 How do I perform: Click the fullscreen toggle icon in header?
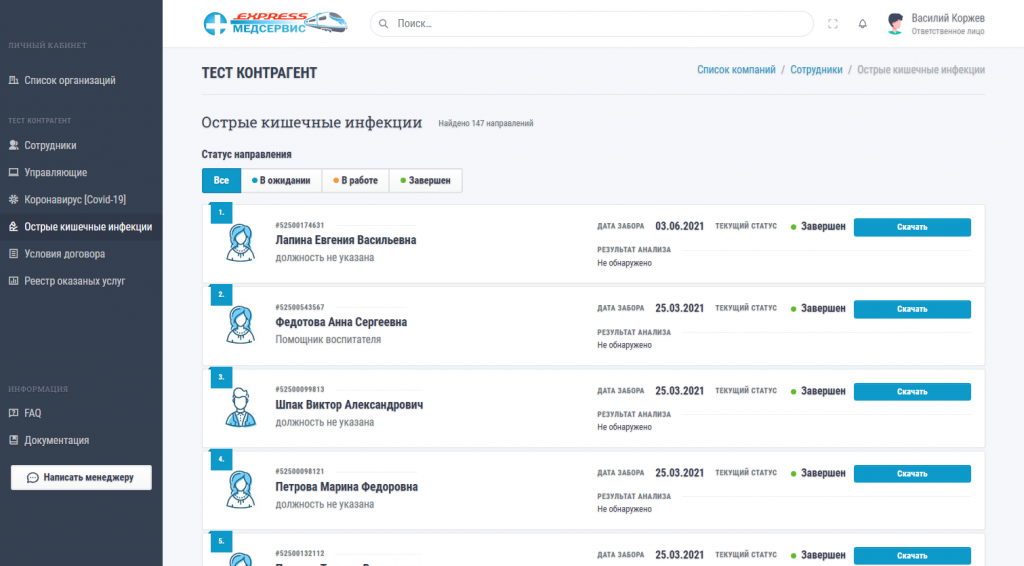(x=833, y=24)
